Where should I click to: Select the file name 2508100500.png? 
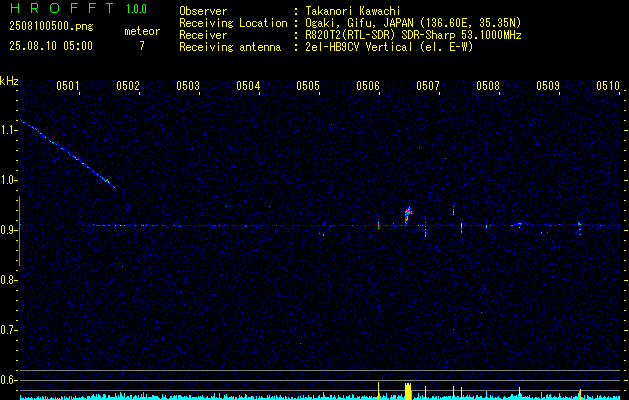(51, 27)
